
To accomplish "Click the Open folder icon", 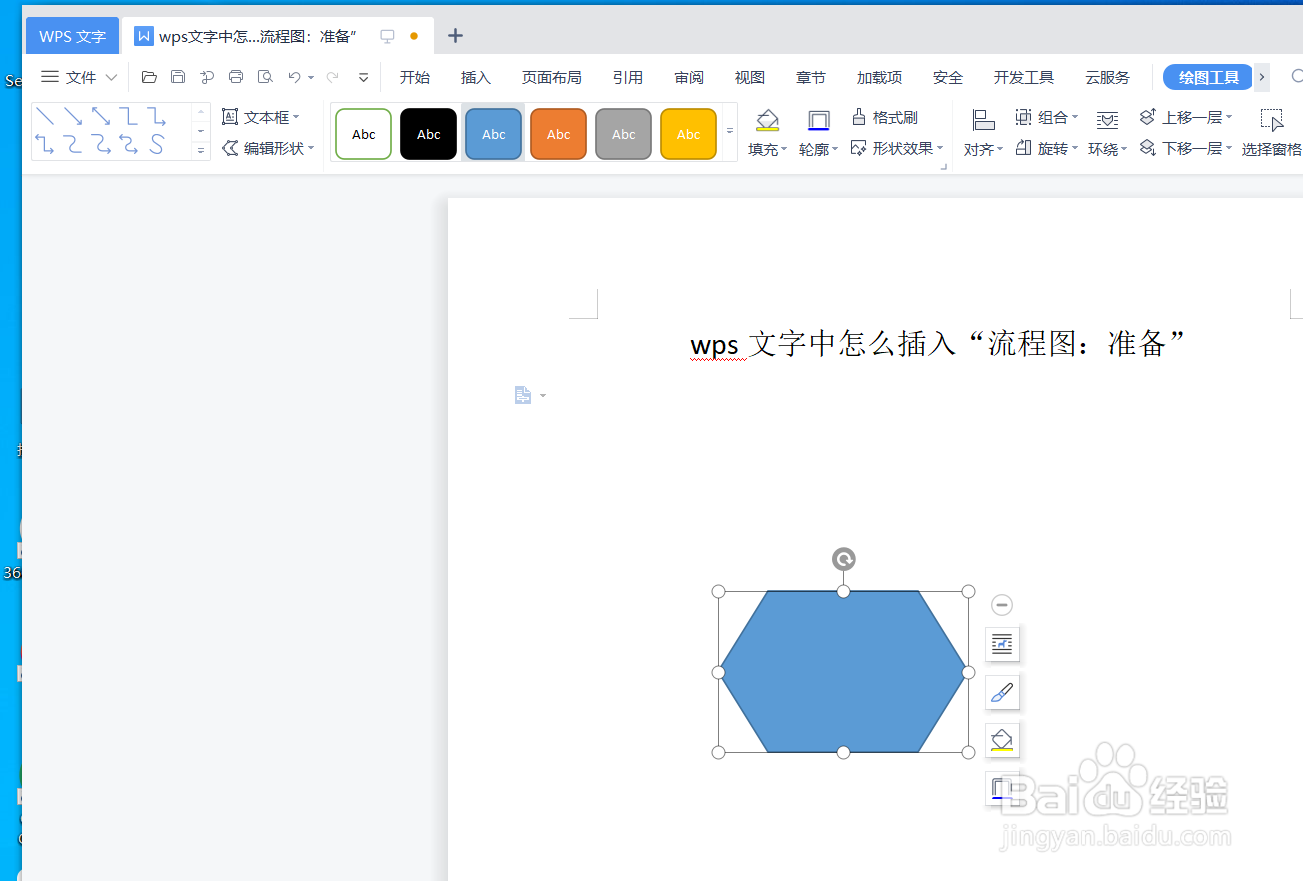I will [149, 77].
